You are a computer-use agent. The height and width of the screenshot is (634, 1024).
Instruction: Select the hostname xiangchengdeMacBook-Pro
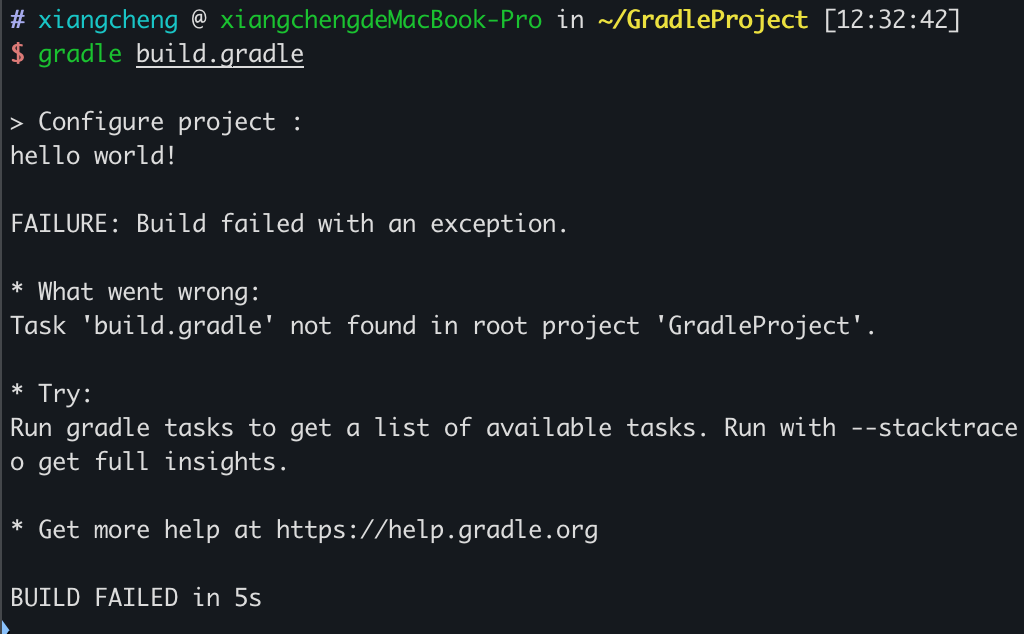pyautogui.click(x=381, y=20)
